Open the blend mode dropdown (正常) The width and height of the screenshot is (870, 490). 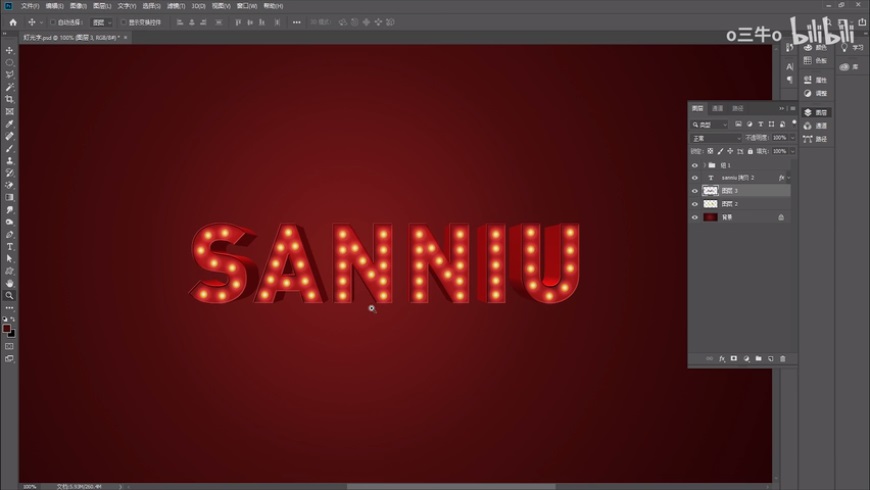coord(715,137)
